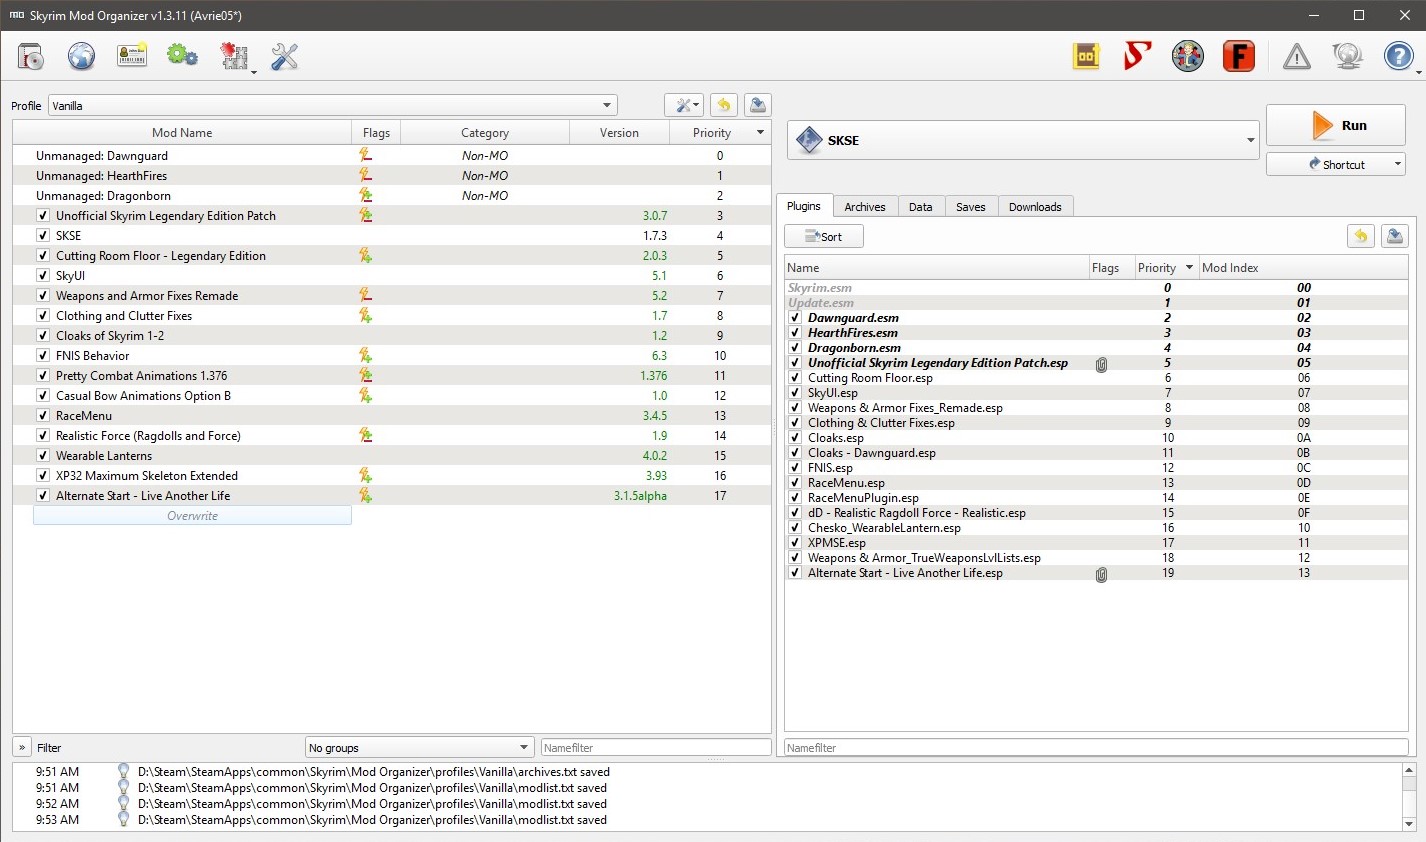Launch the red S shortcut icon
Viewport: 1426px width, 842px height.
[x=1137, y=57]
